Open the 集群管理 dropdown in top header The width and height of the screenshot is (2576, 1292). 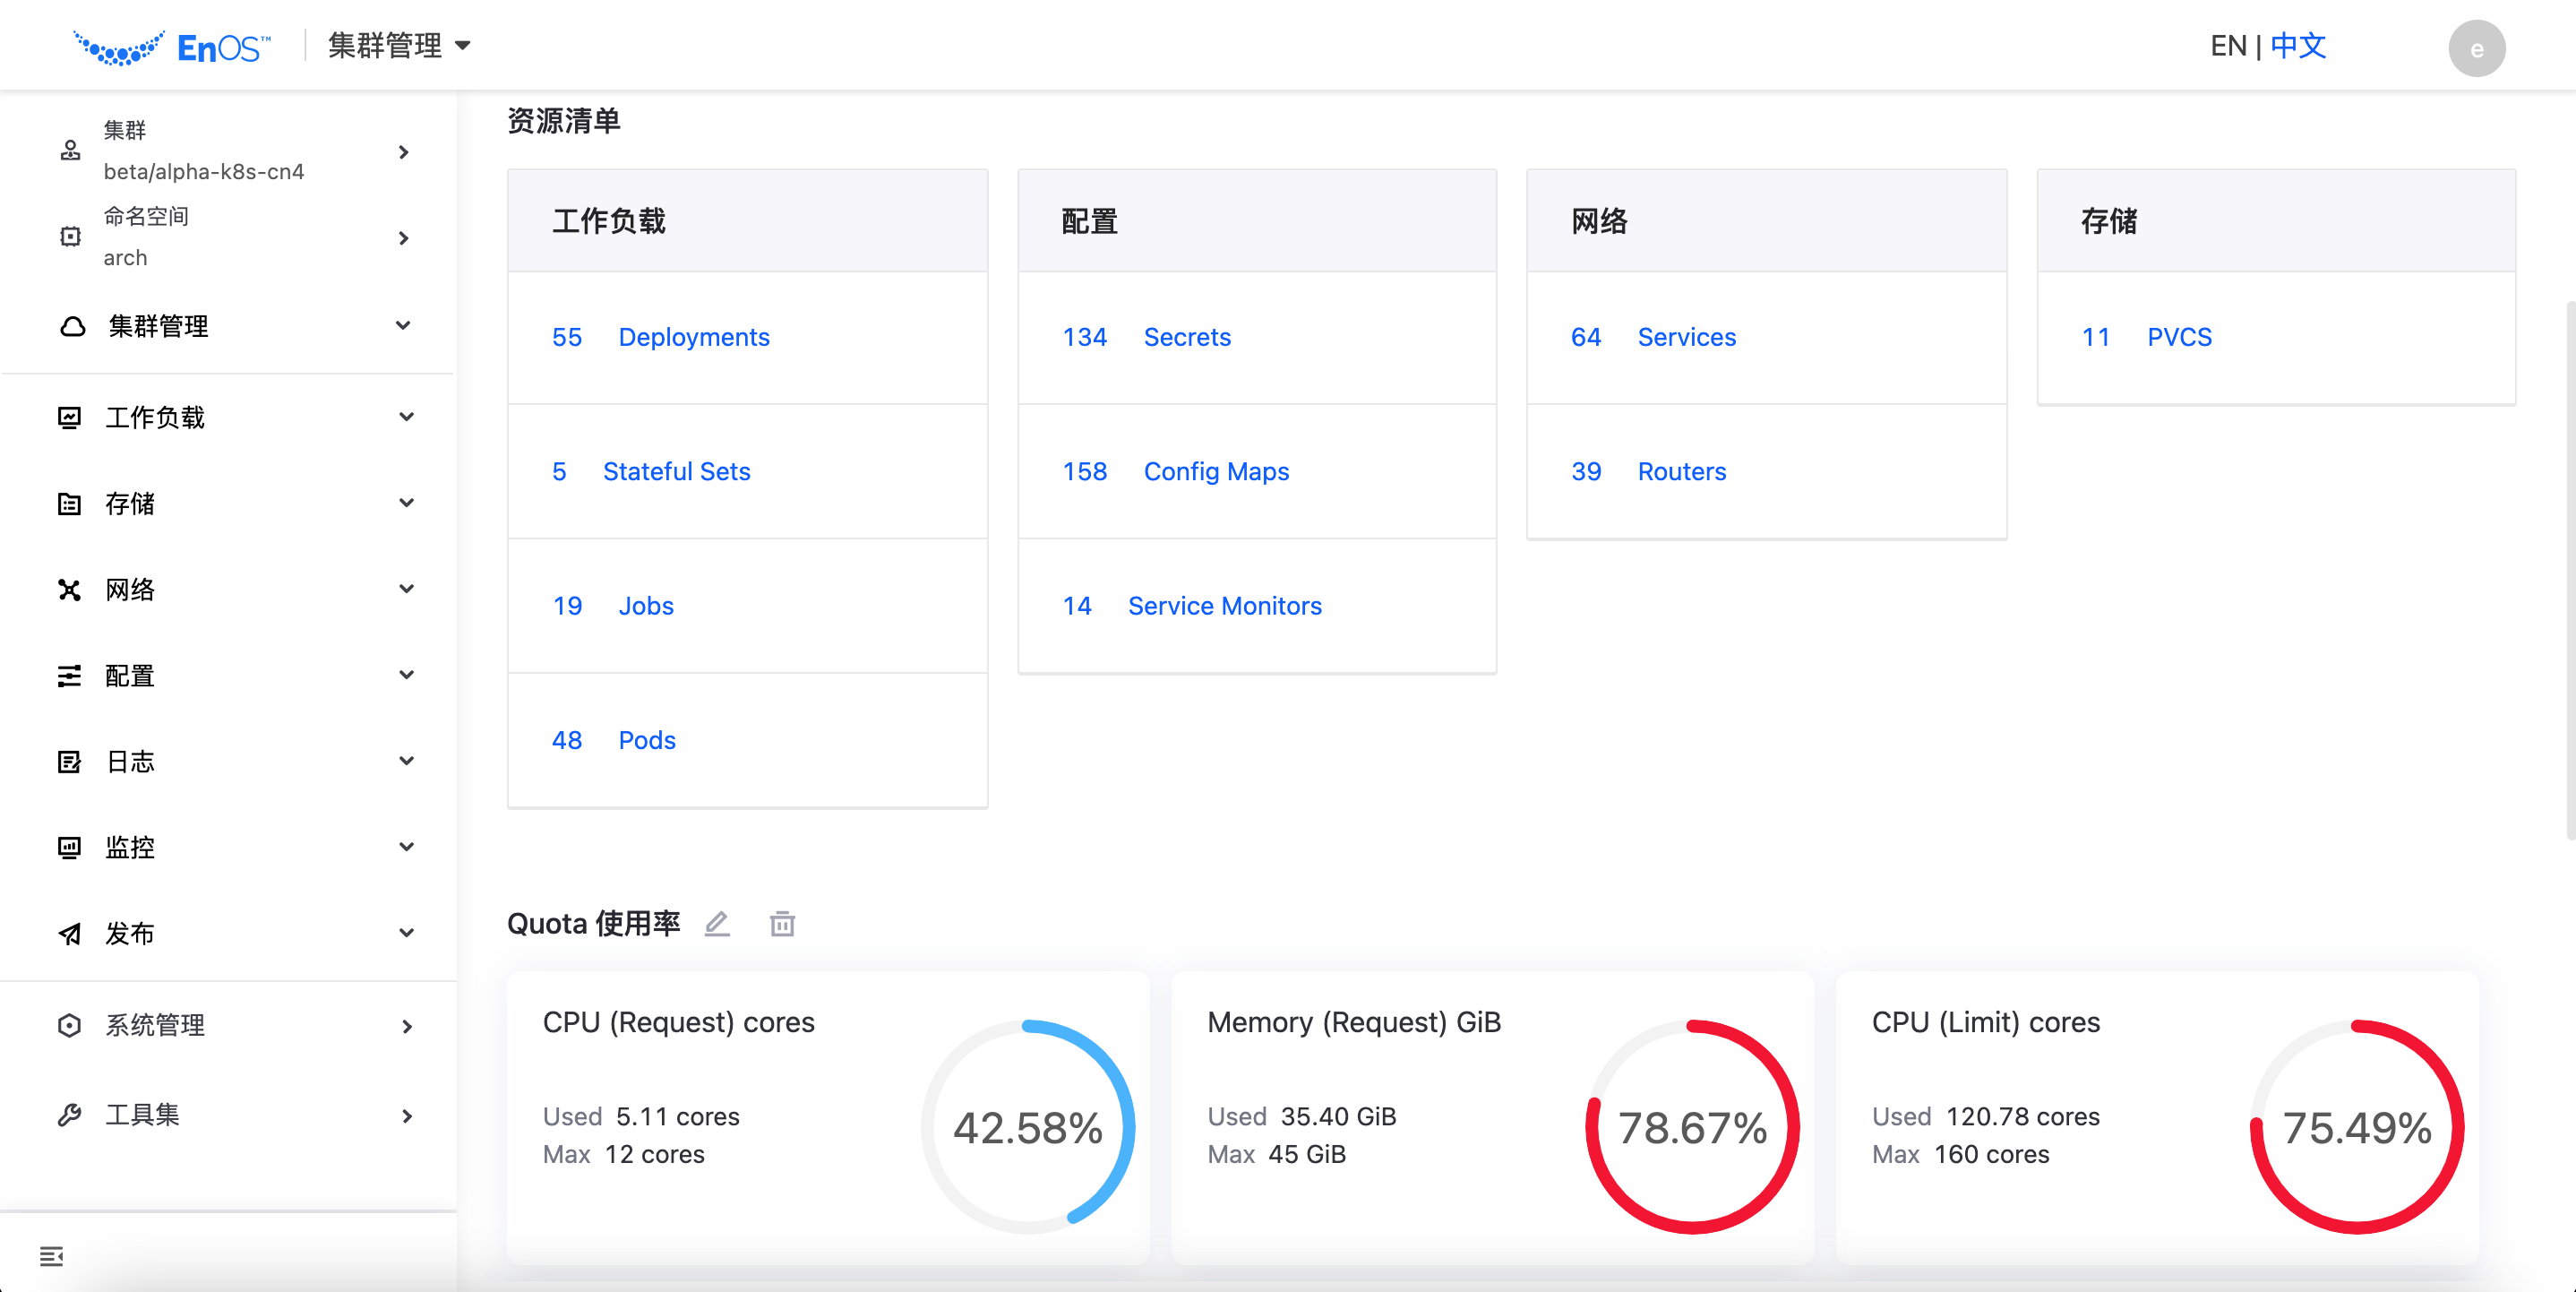399,46
